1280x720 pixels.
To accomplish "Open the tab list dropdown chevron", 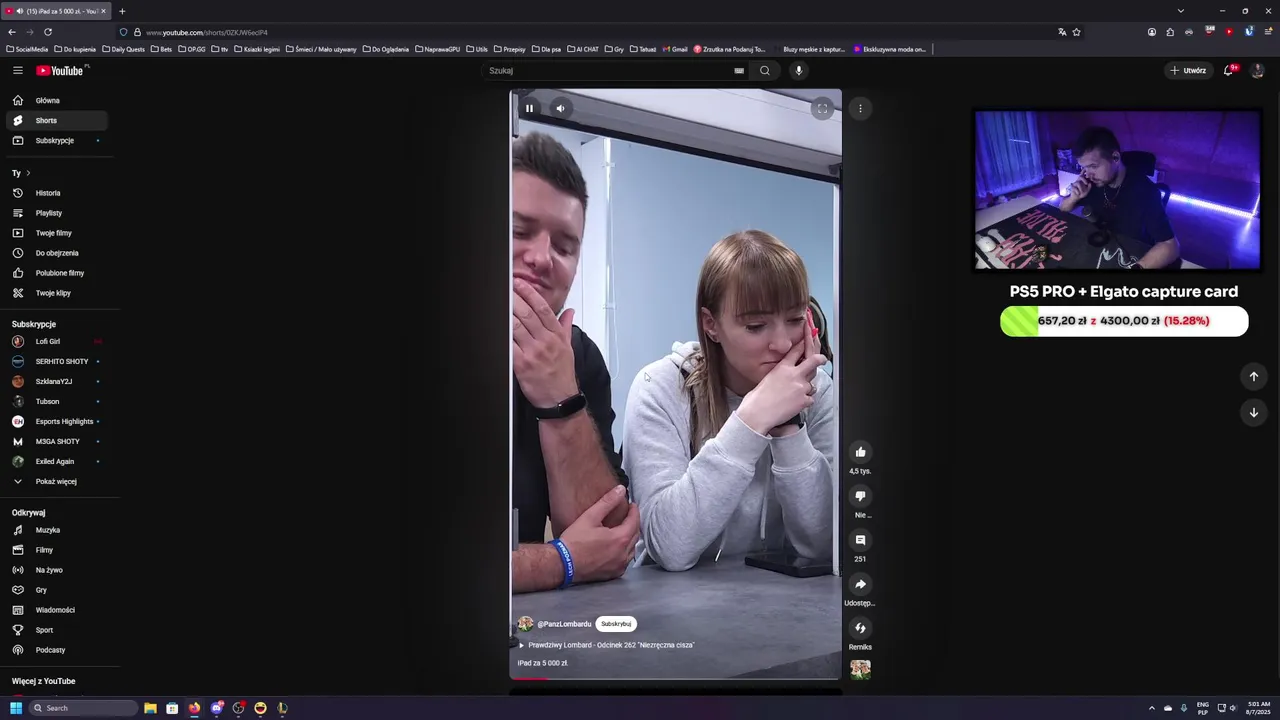I will tap(1180, 11).
